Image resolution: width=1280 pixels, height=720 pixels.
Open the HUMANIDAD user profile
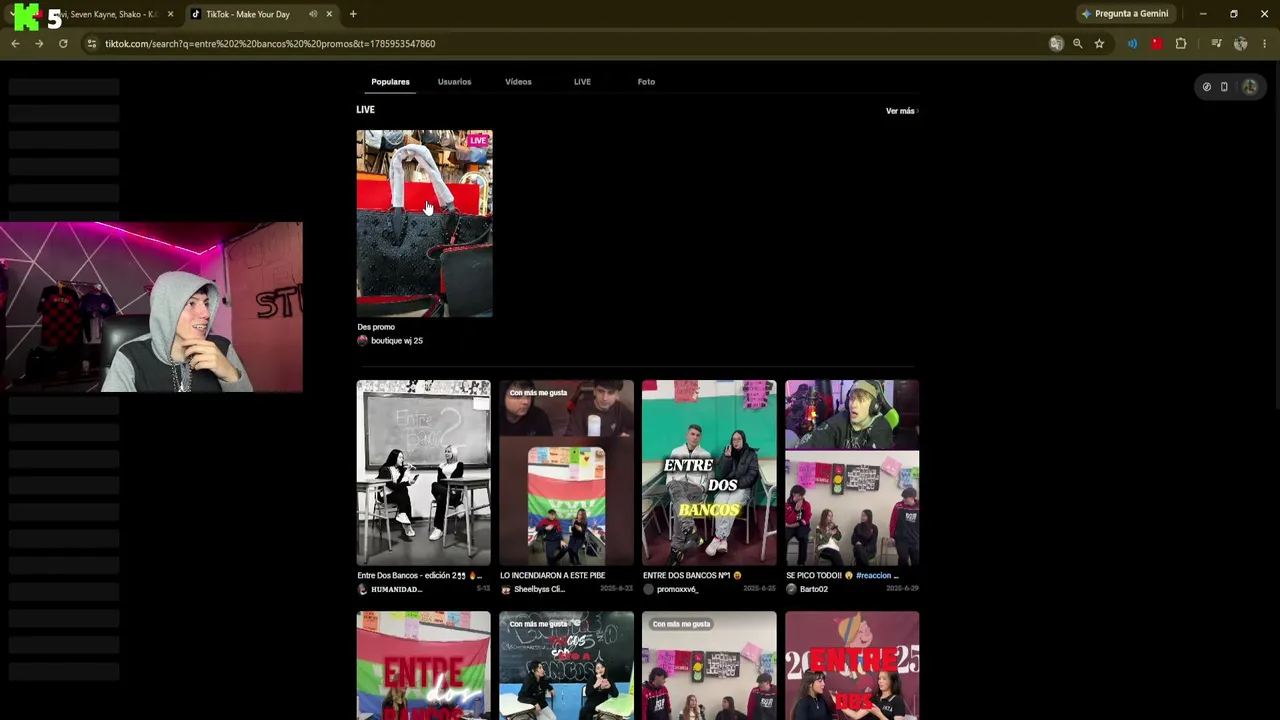(396, 590)
